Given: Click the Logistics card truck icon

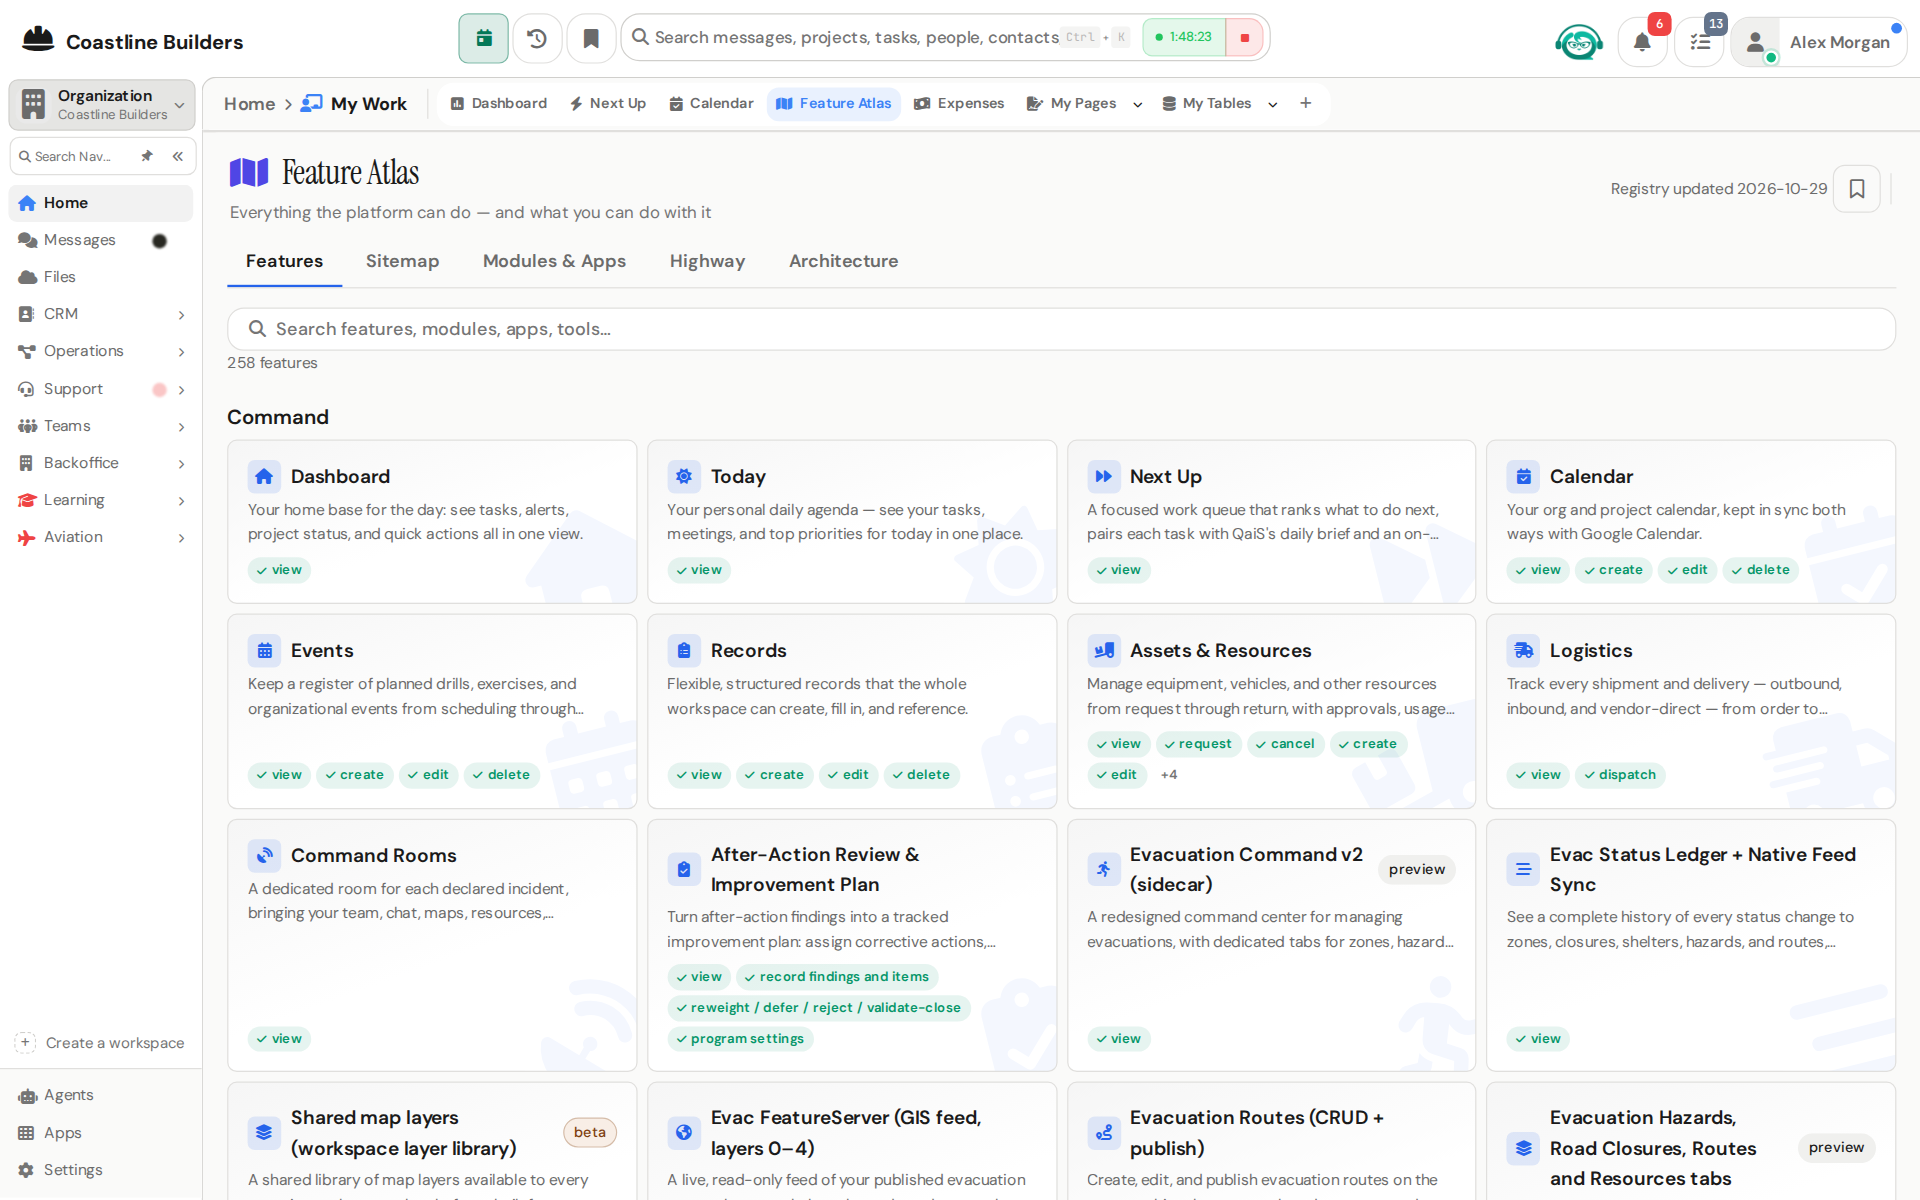Looking at the screenshot, I should click(x=1523, y=651).
